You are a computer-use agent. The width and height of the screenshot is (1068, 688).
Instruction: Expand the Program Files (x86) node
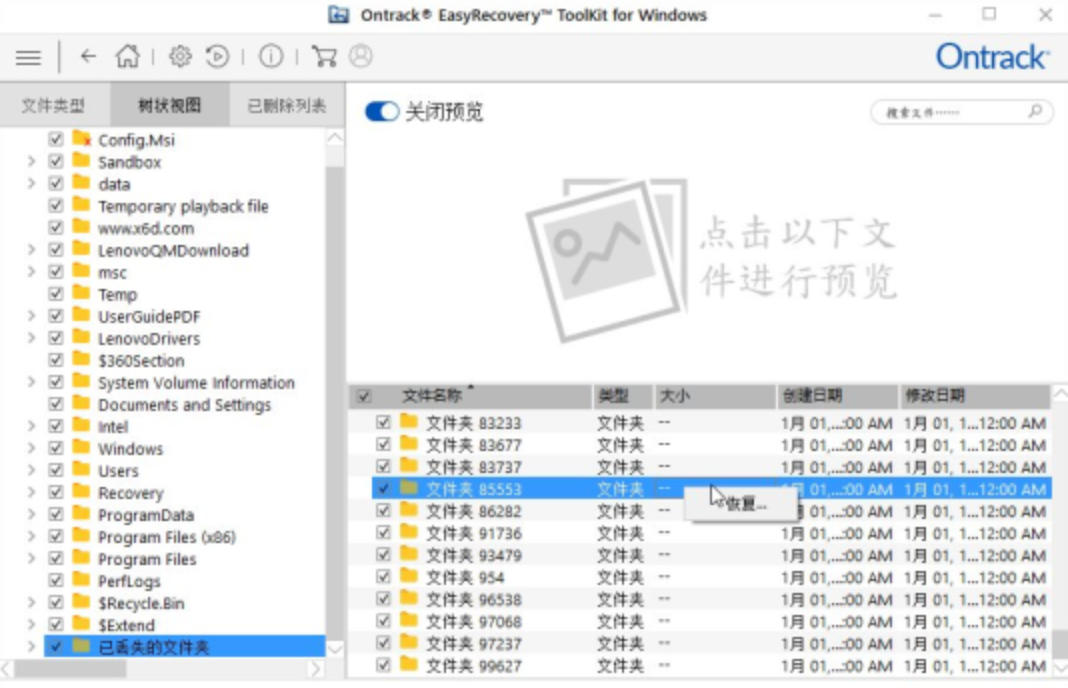pos(31,537)
